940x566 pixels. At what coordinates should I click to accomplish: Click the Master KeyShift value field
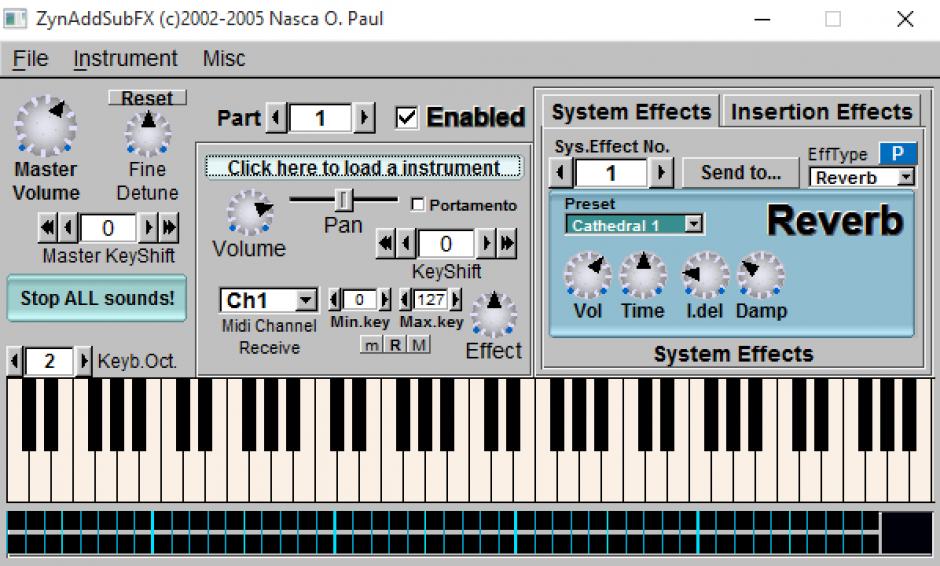pyautogui.click(x=108, y=228)
